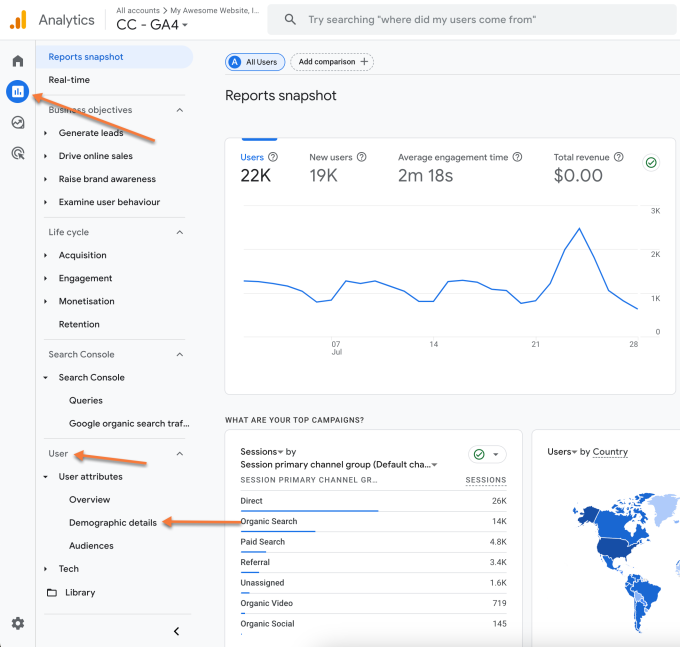680x647 pixels.
Task: Collapse the Life cycle section
Action: (x=180, y=232)
